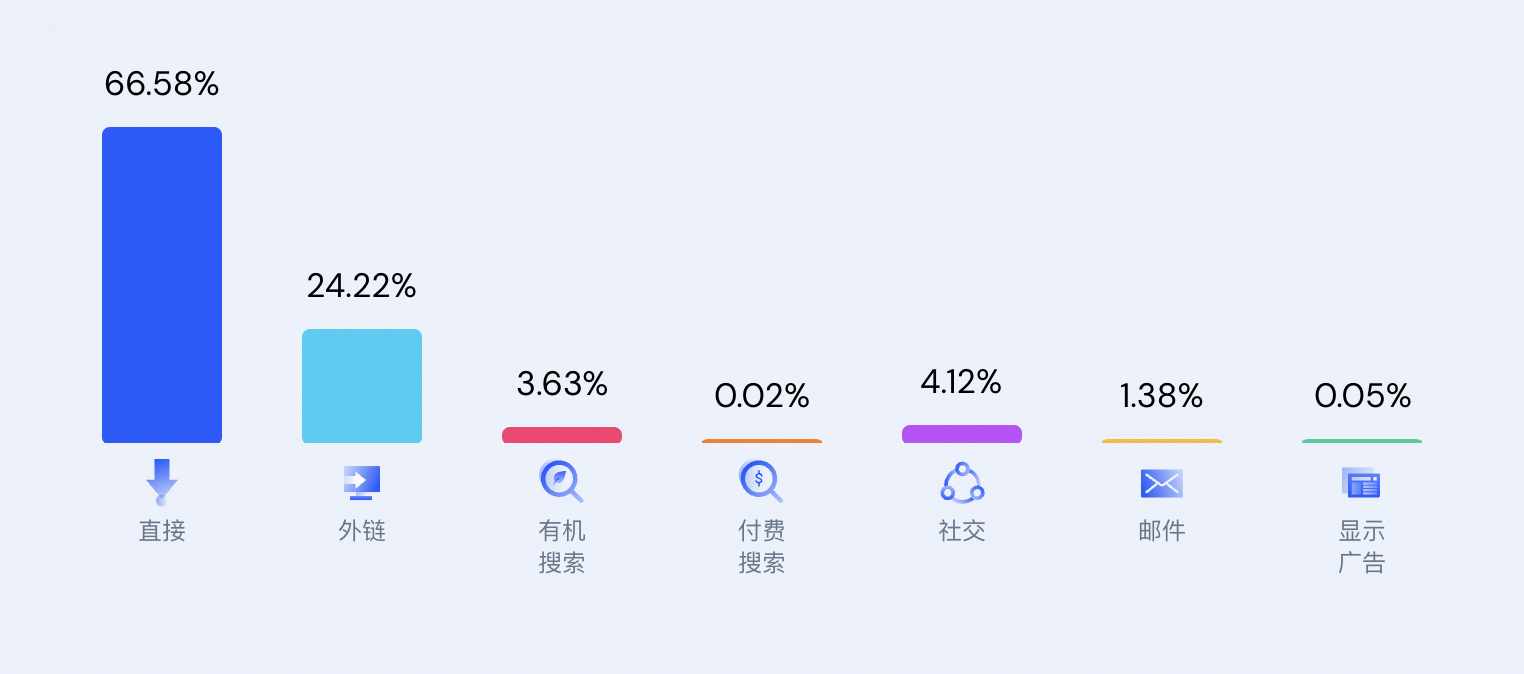
Task: Select the light blue 24.22% bar
Action: (362, 386)
